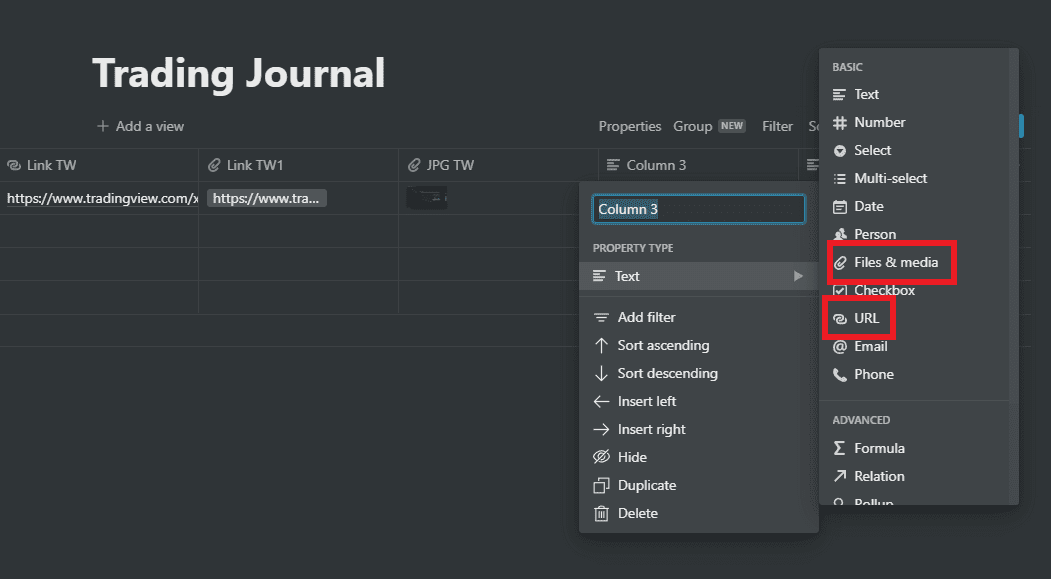Select the Delete menu entry
1051x579 pixels.
[x=698, y=514]
